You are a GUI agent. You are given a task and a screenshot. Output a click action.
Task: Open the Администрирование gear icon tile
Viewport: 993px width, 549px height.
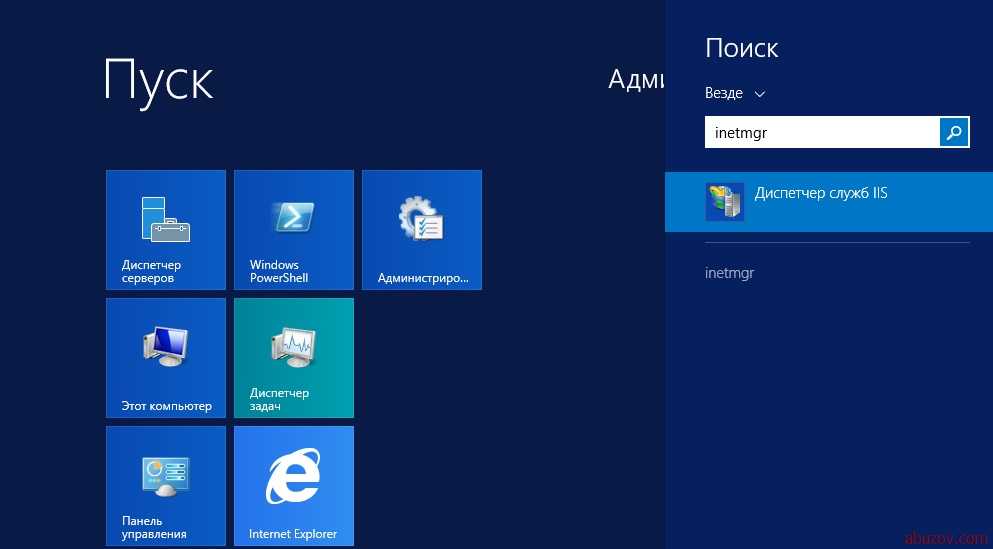click(421, 218)
